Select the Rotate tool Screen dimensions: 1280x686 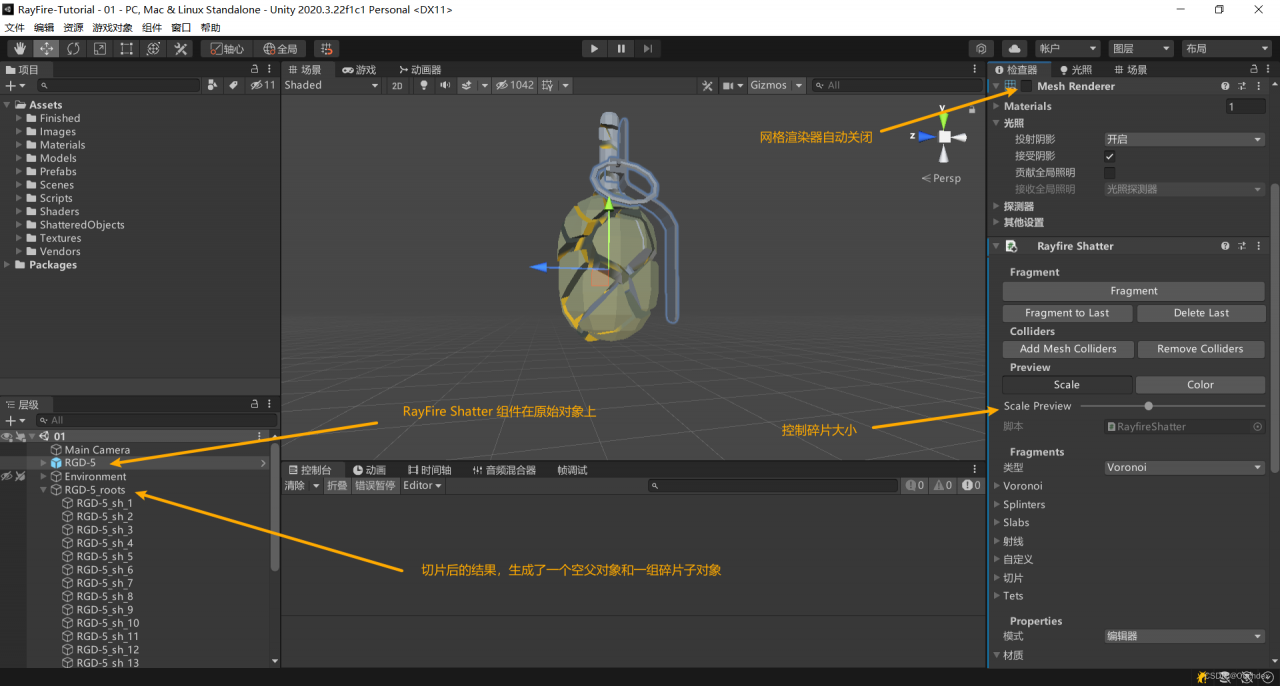(x=73, y=48)
